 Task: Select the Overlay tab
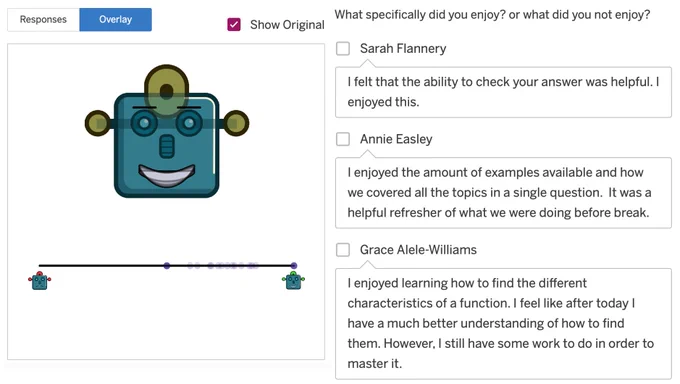(x=115, y=20)
